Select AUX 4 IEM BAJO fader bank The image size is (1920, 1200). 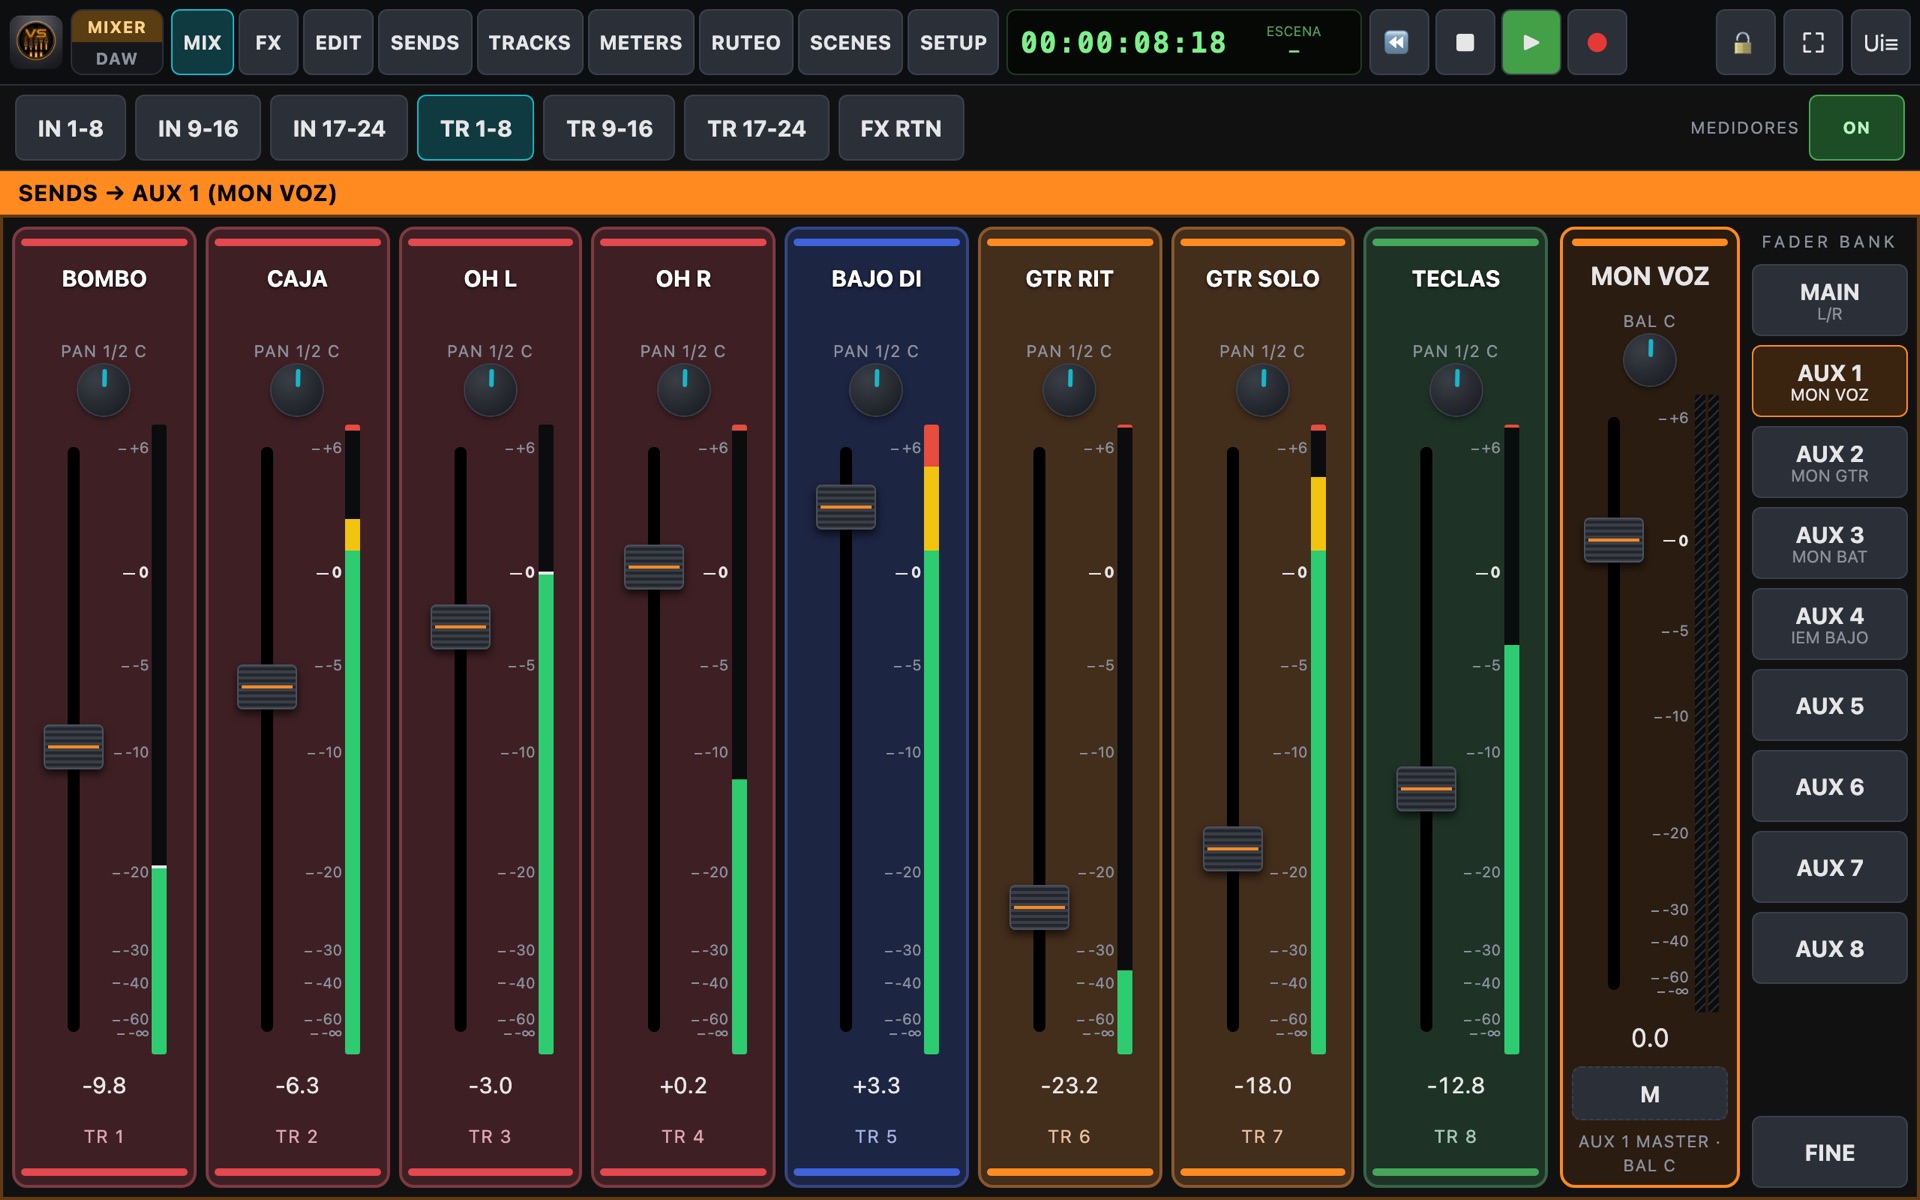click(1829, 624)
